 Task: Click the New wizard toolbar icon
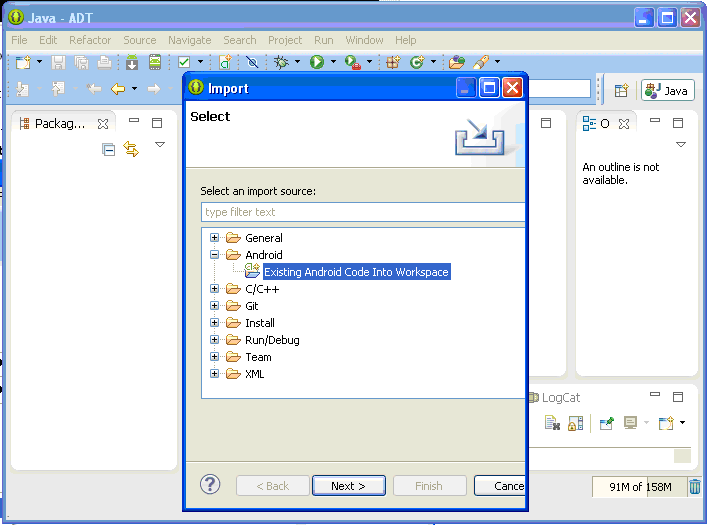coord(23,62)
